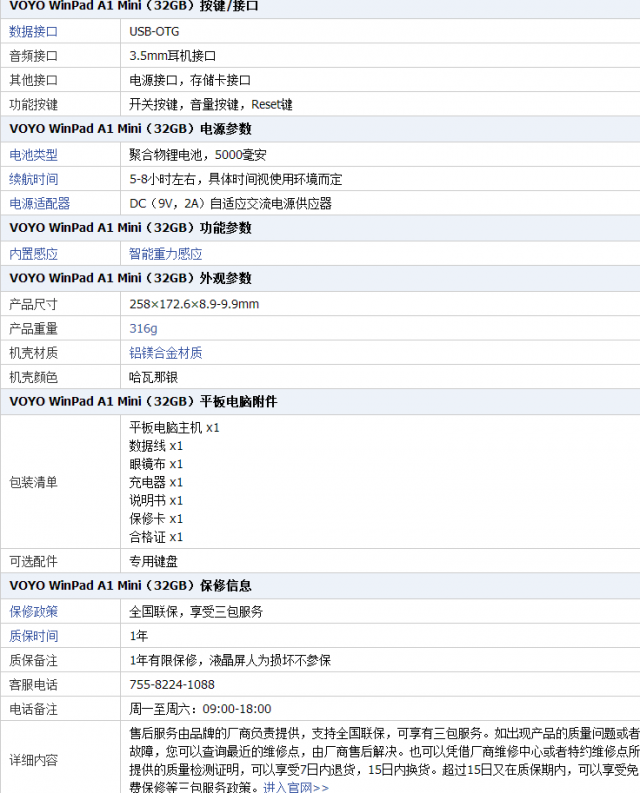Open the 电池类型 link

pyautogui.click(x=33, y=155)
